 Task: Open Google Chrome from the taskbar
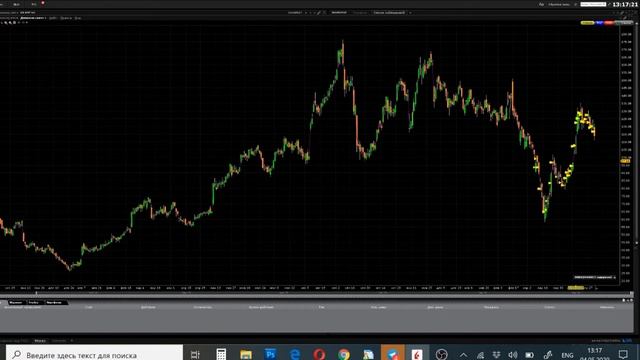(344, 354)
